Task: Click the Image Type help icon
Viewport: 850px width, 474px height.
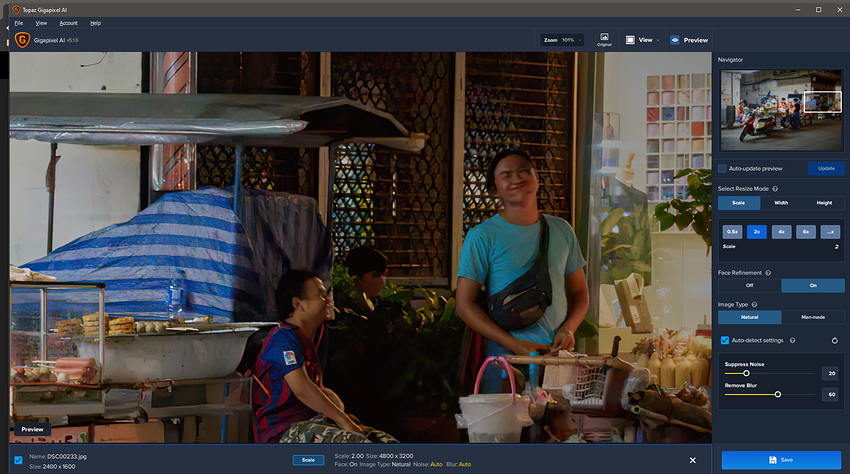Action: [754, 304]
